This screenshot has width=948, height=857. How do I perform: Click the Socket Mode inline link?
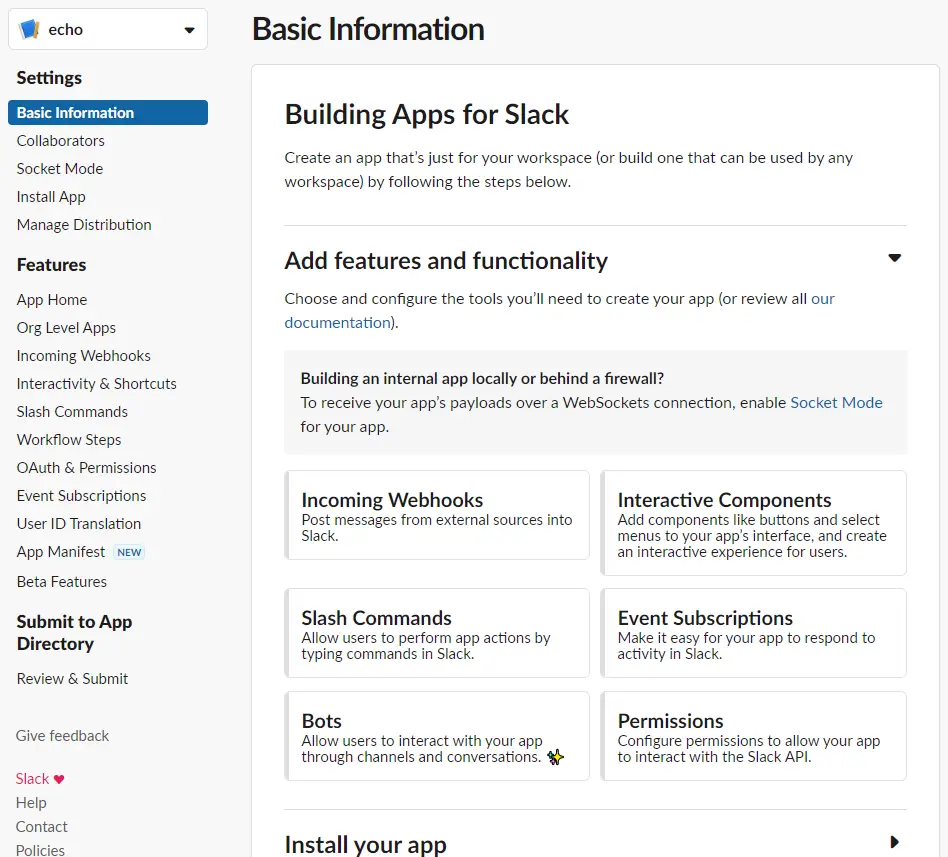(836, 403)
